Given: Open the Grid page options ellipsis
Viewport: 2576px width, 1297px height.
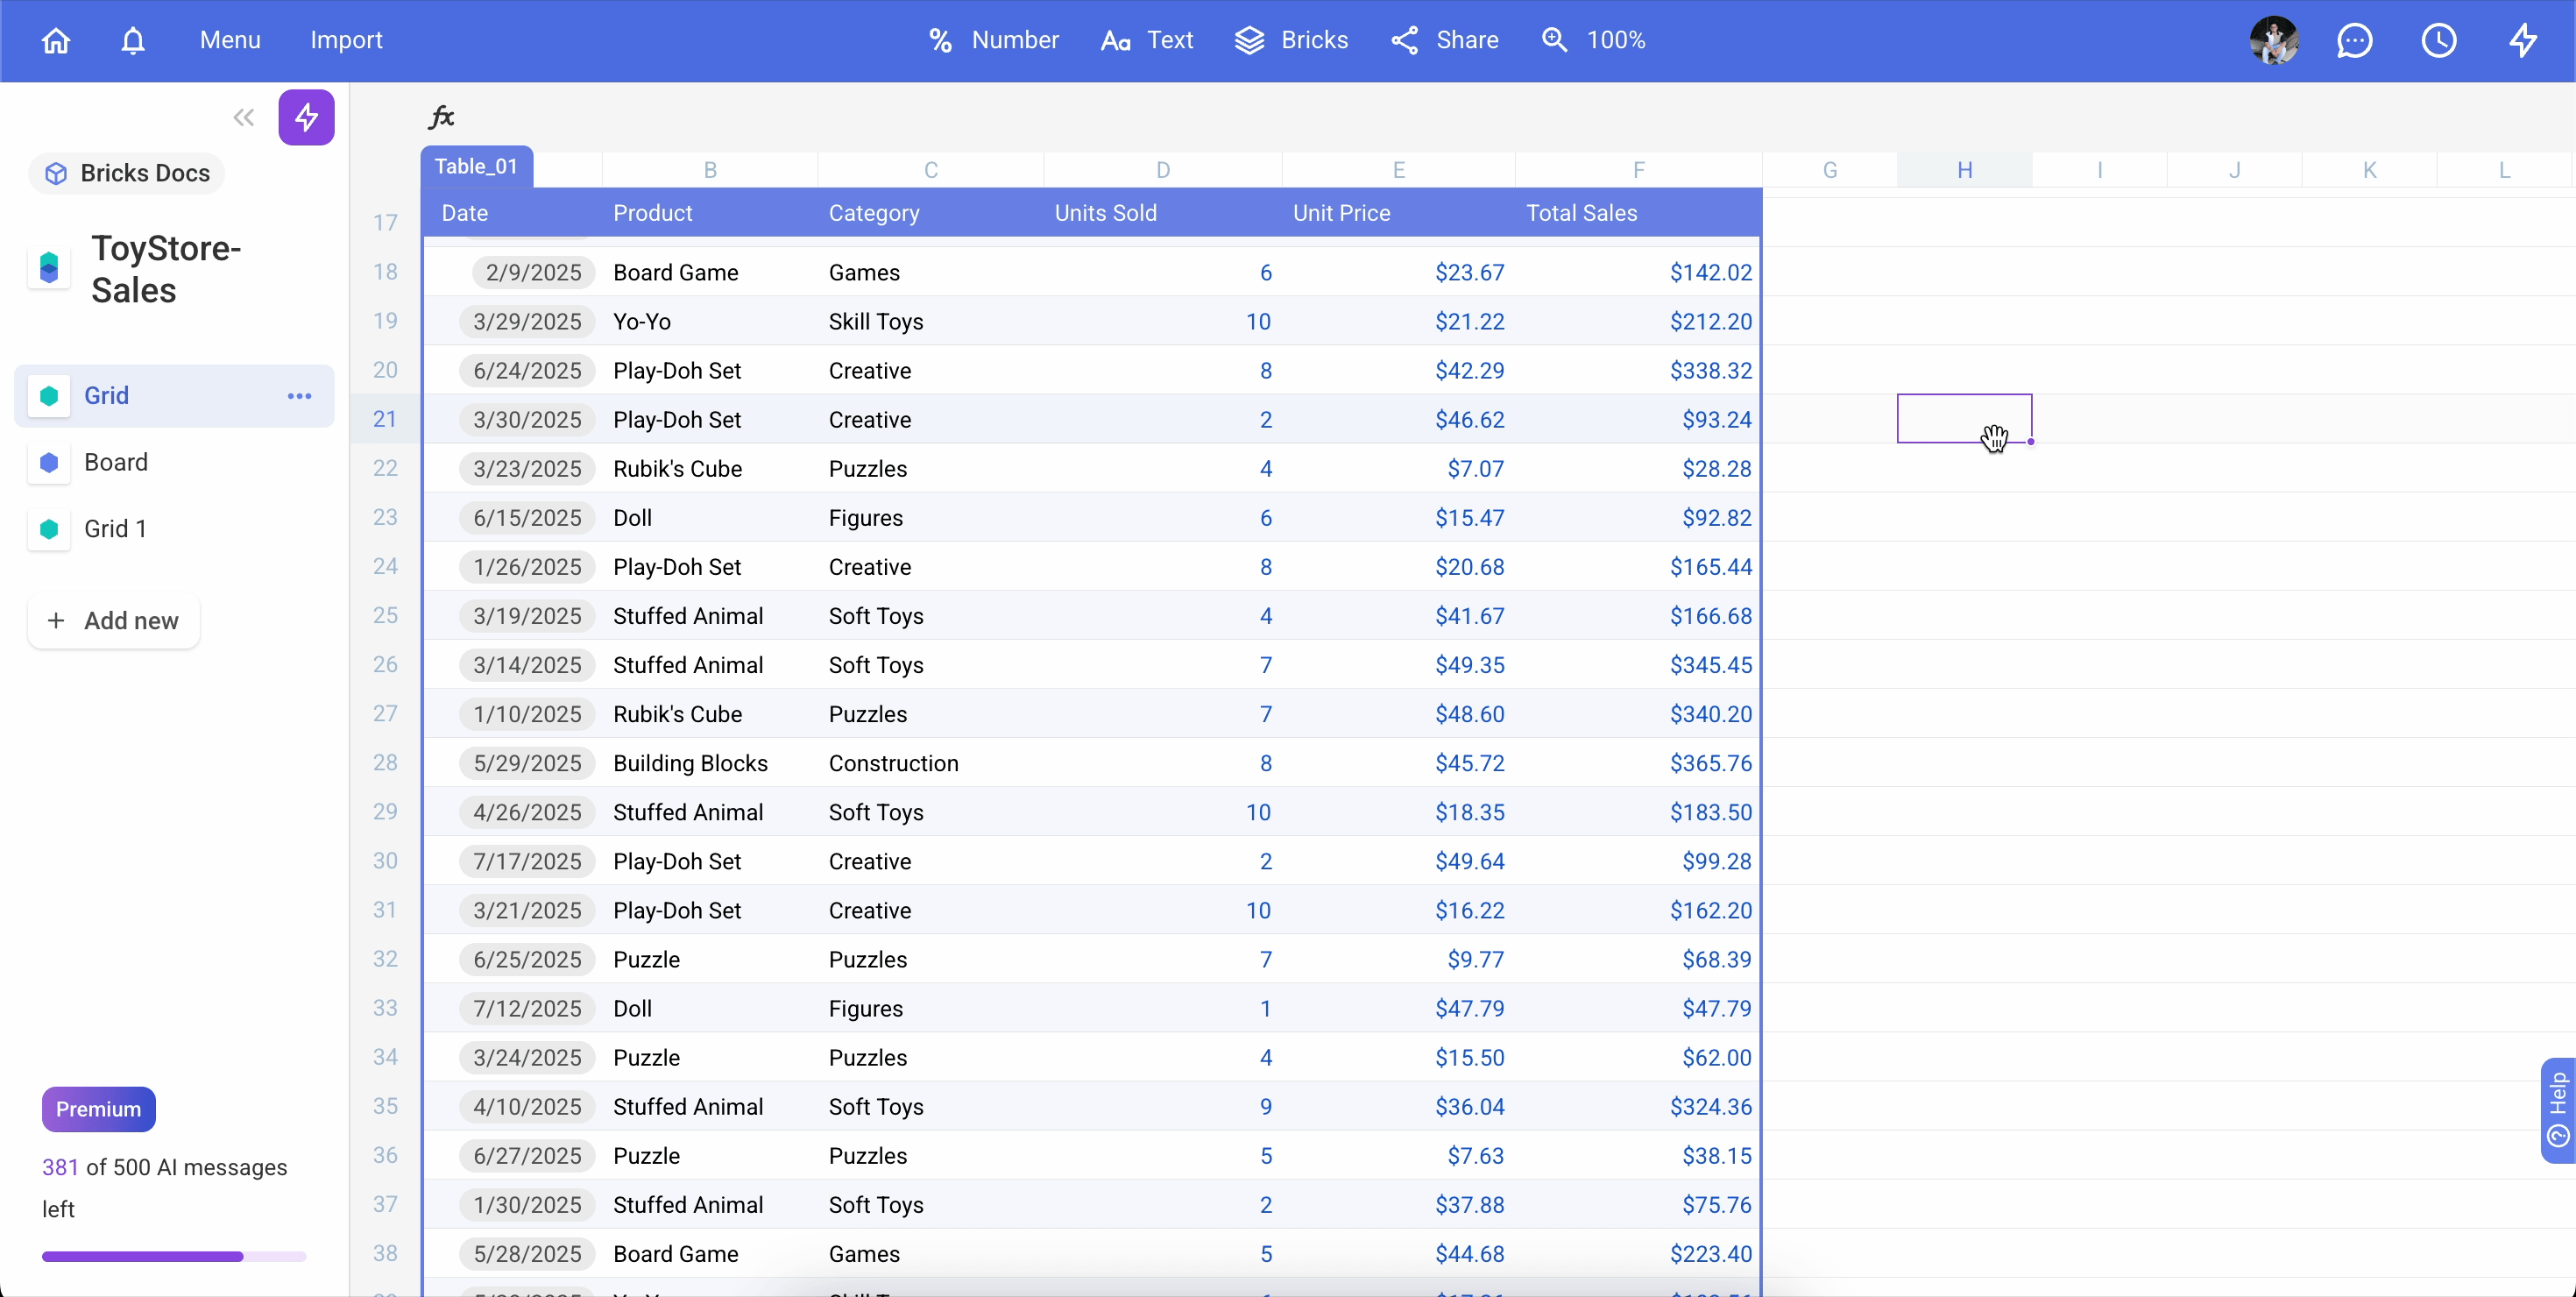Looking at the screenshot, I should tap(299, 396).
